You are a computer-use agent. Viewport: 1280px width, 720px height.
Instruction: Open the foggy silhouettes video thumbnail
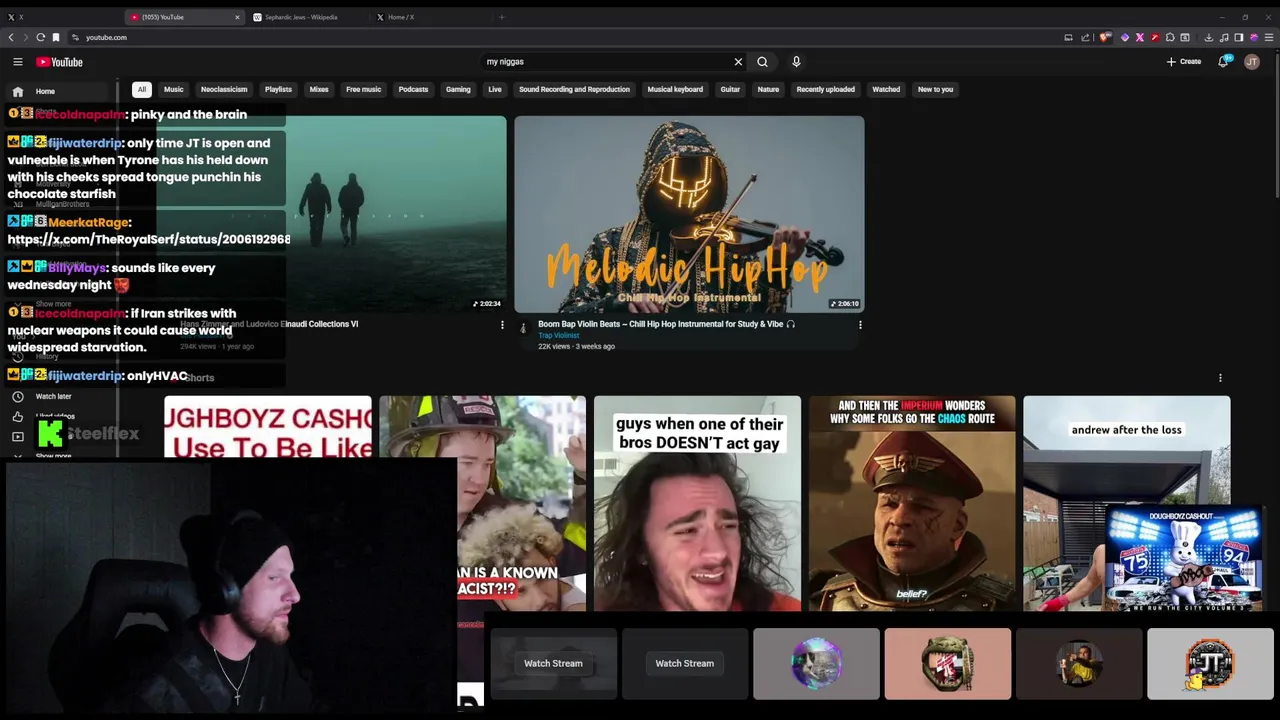pyautogui.click(x=396, y=214)
